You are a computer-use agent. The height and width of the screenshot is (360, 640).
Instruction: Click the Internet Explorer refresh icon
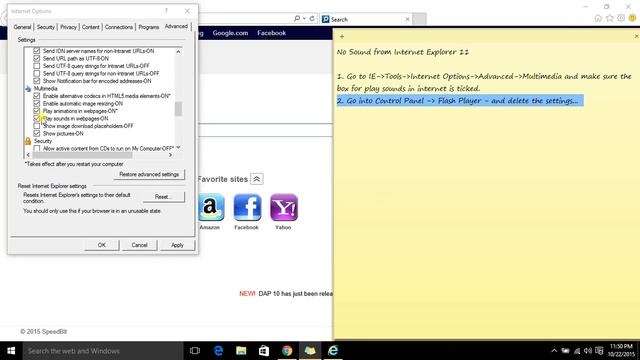pos(312,18)
